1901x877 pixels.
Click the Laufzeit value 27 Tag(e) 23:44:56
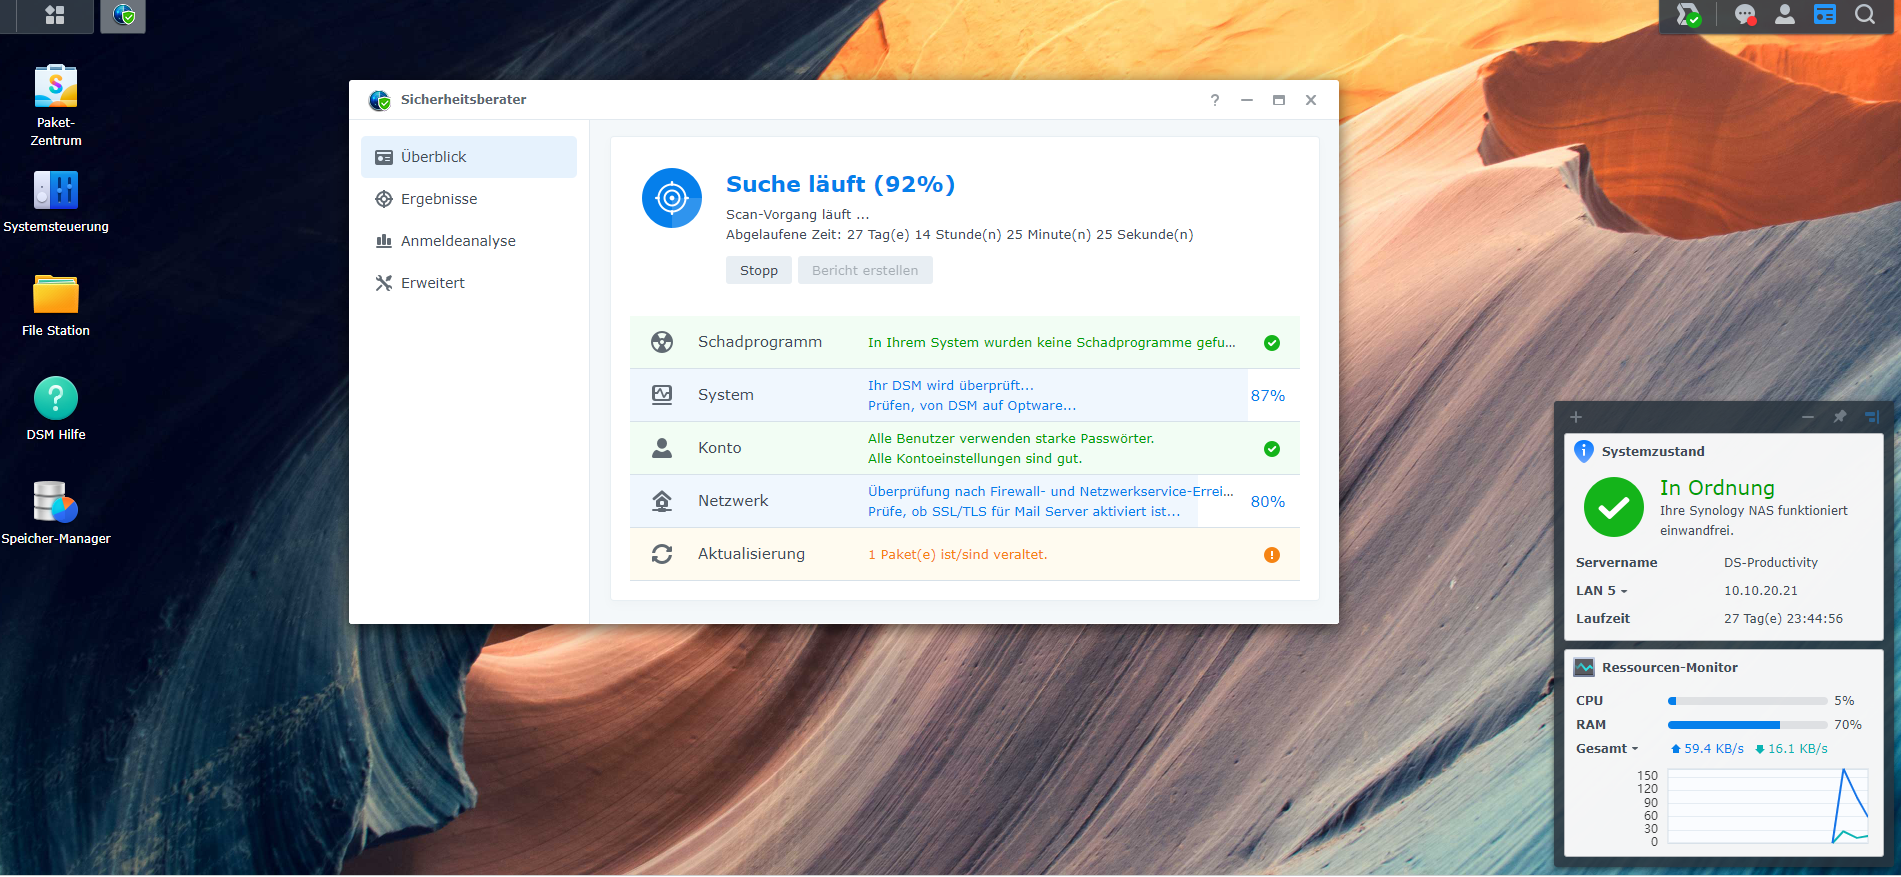pyautogui.click(x=1783, y=619)
